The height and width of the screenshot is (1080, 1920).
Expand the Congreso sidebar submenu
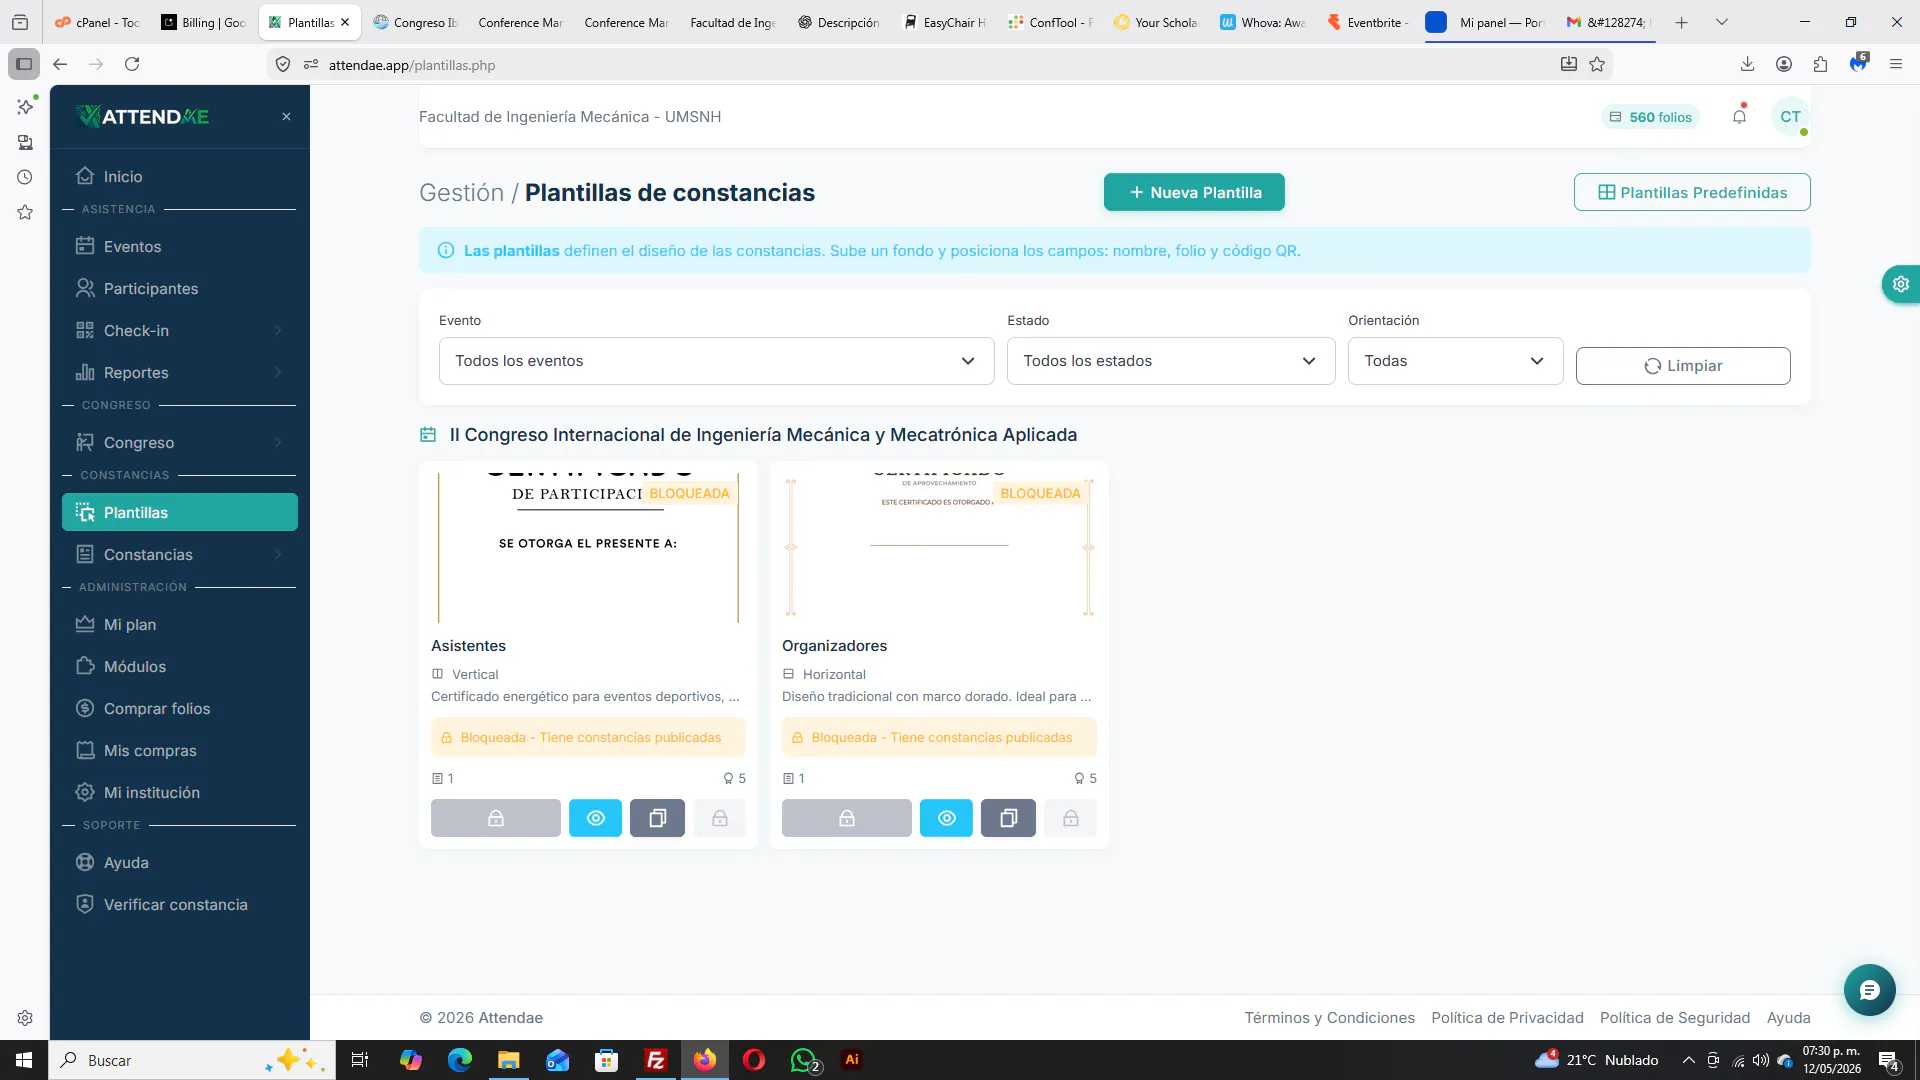pos(180,442)
